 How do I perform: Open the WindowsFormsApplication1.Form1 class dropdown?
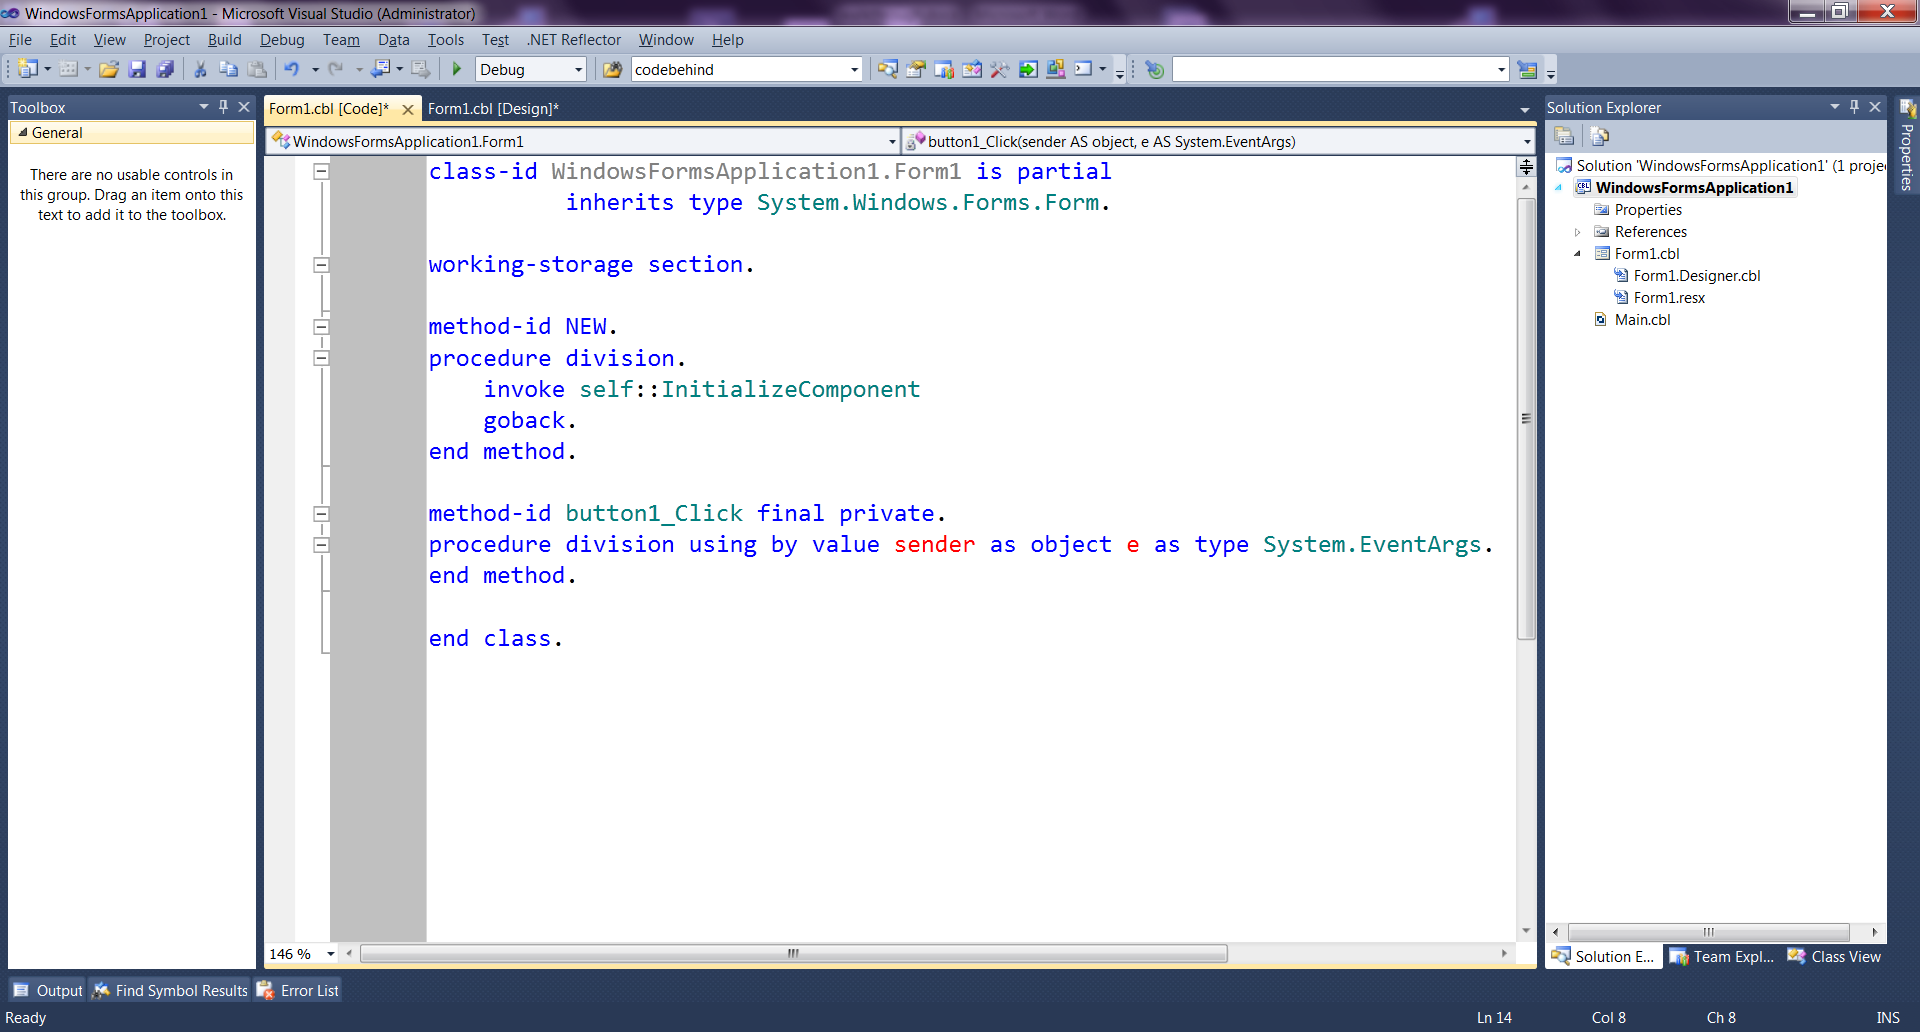coord(892,141)
